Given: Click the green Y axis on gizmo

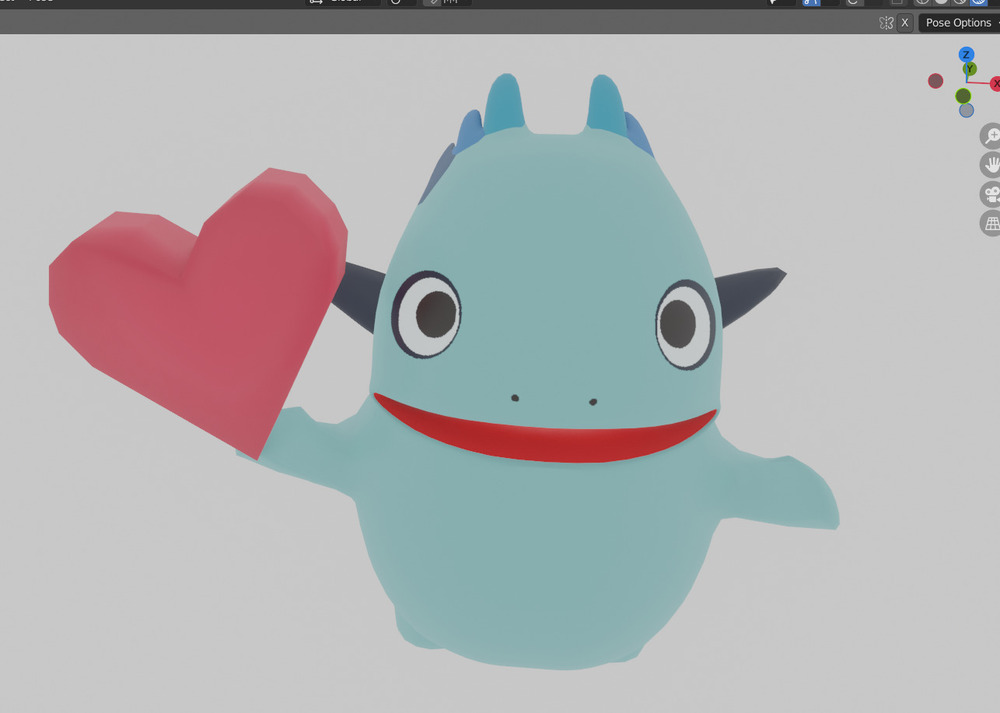Looking at the screenshot, I should tap(969, 69).
